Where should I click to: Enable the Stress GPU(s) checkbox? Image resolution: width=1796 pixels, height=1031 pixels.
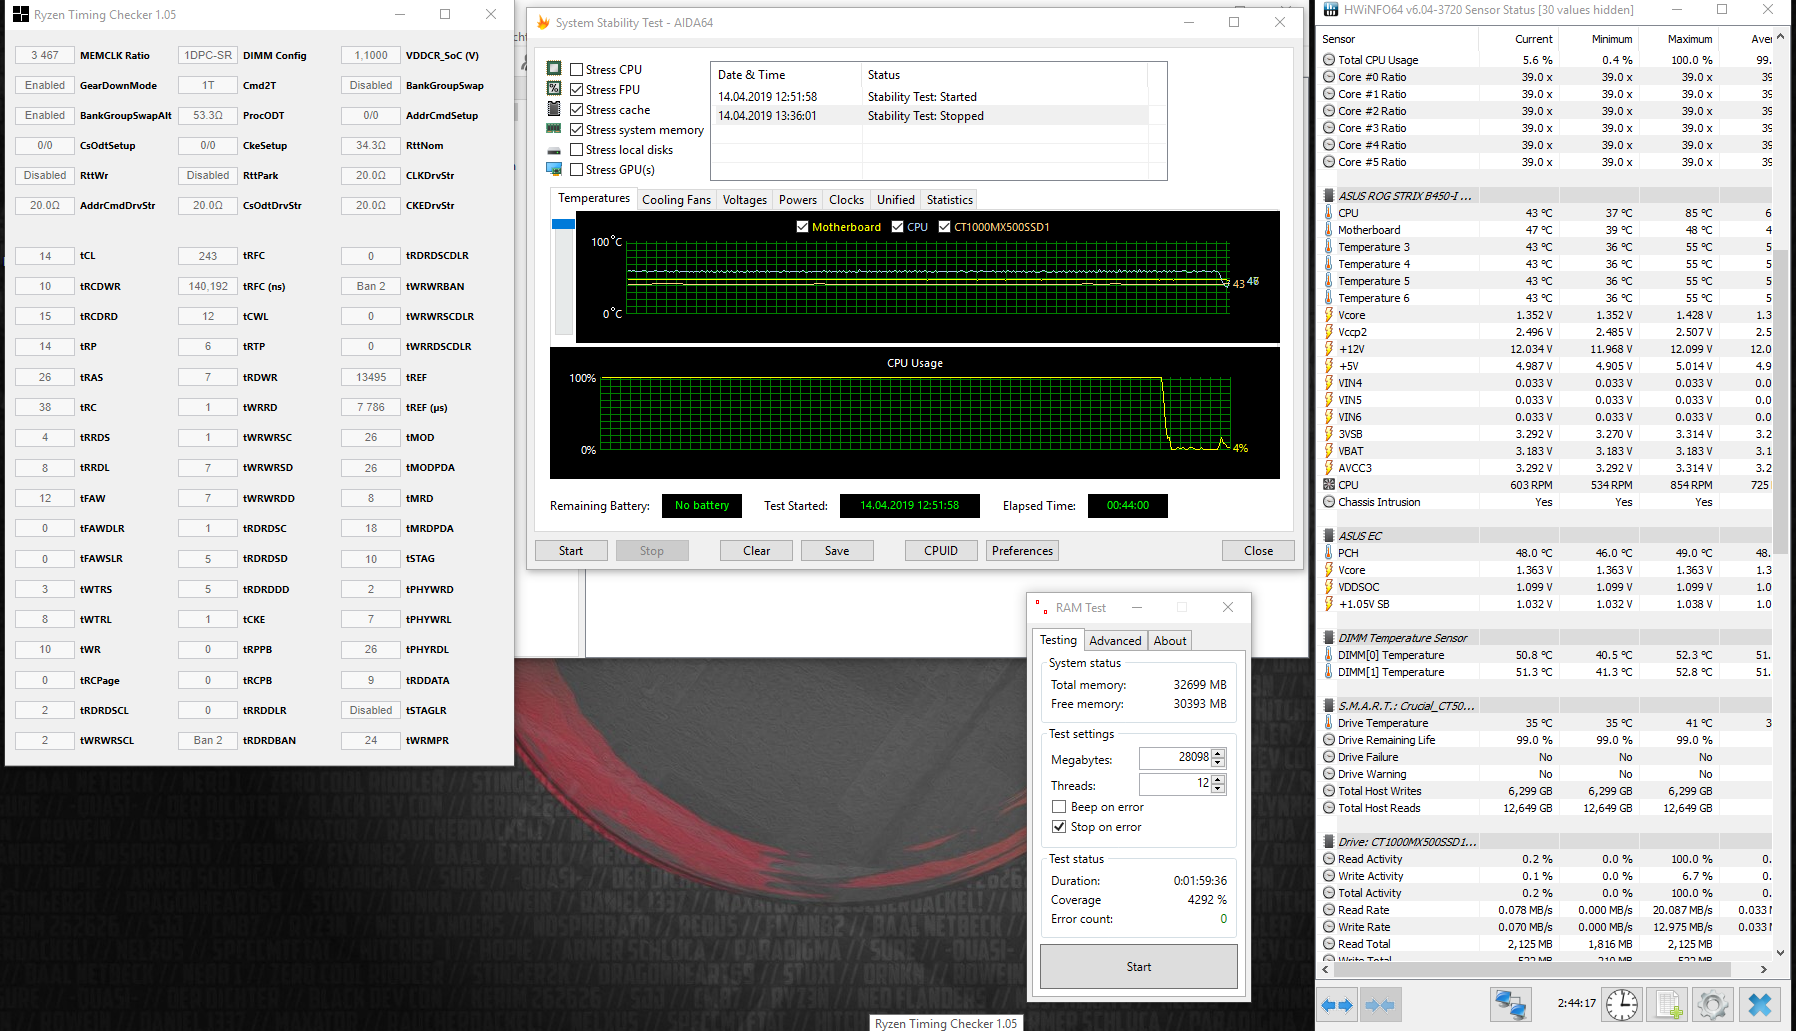[577, 170]
